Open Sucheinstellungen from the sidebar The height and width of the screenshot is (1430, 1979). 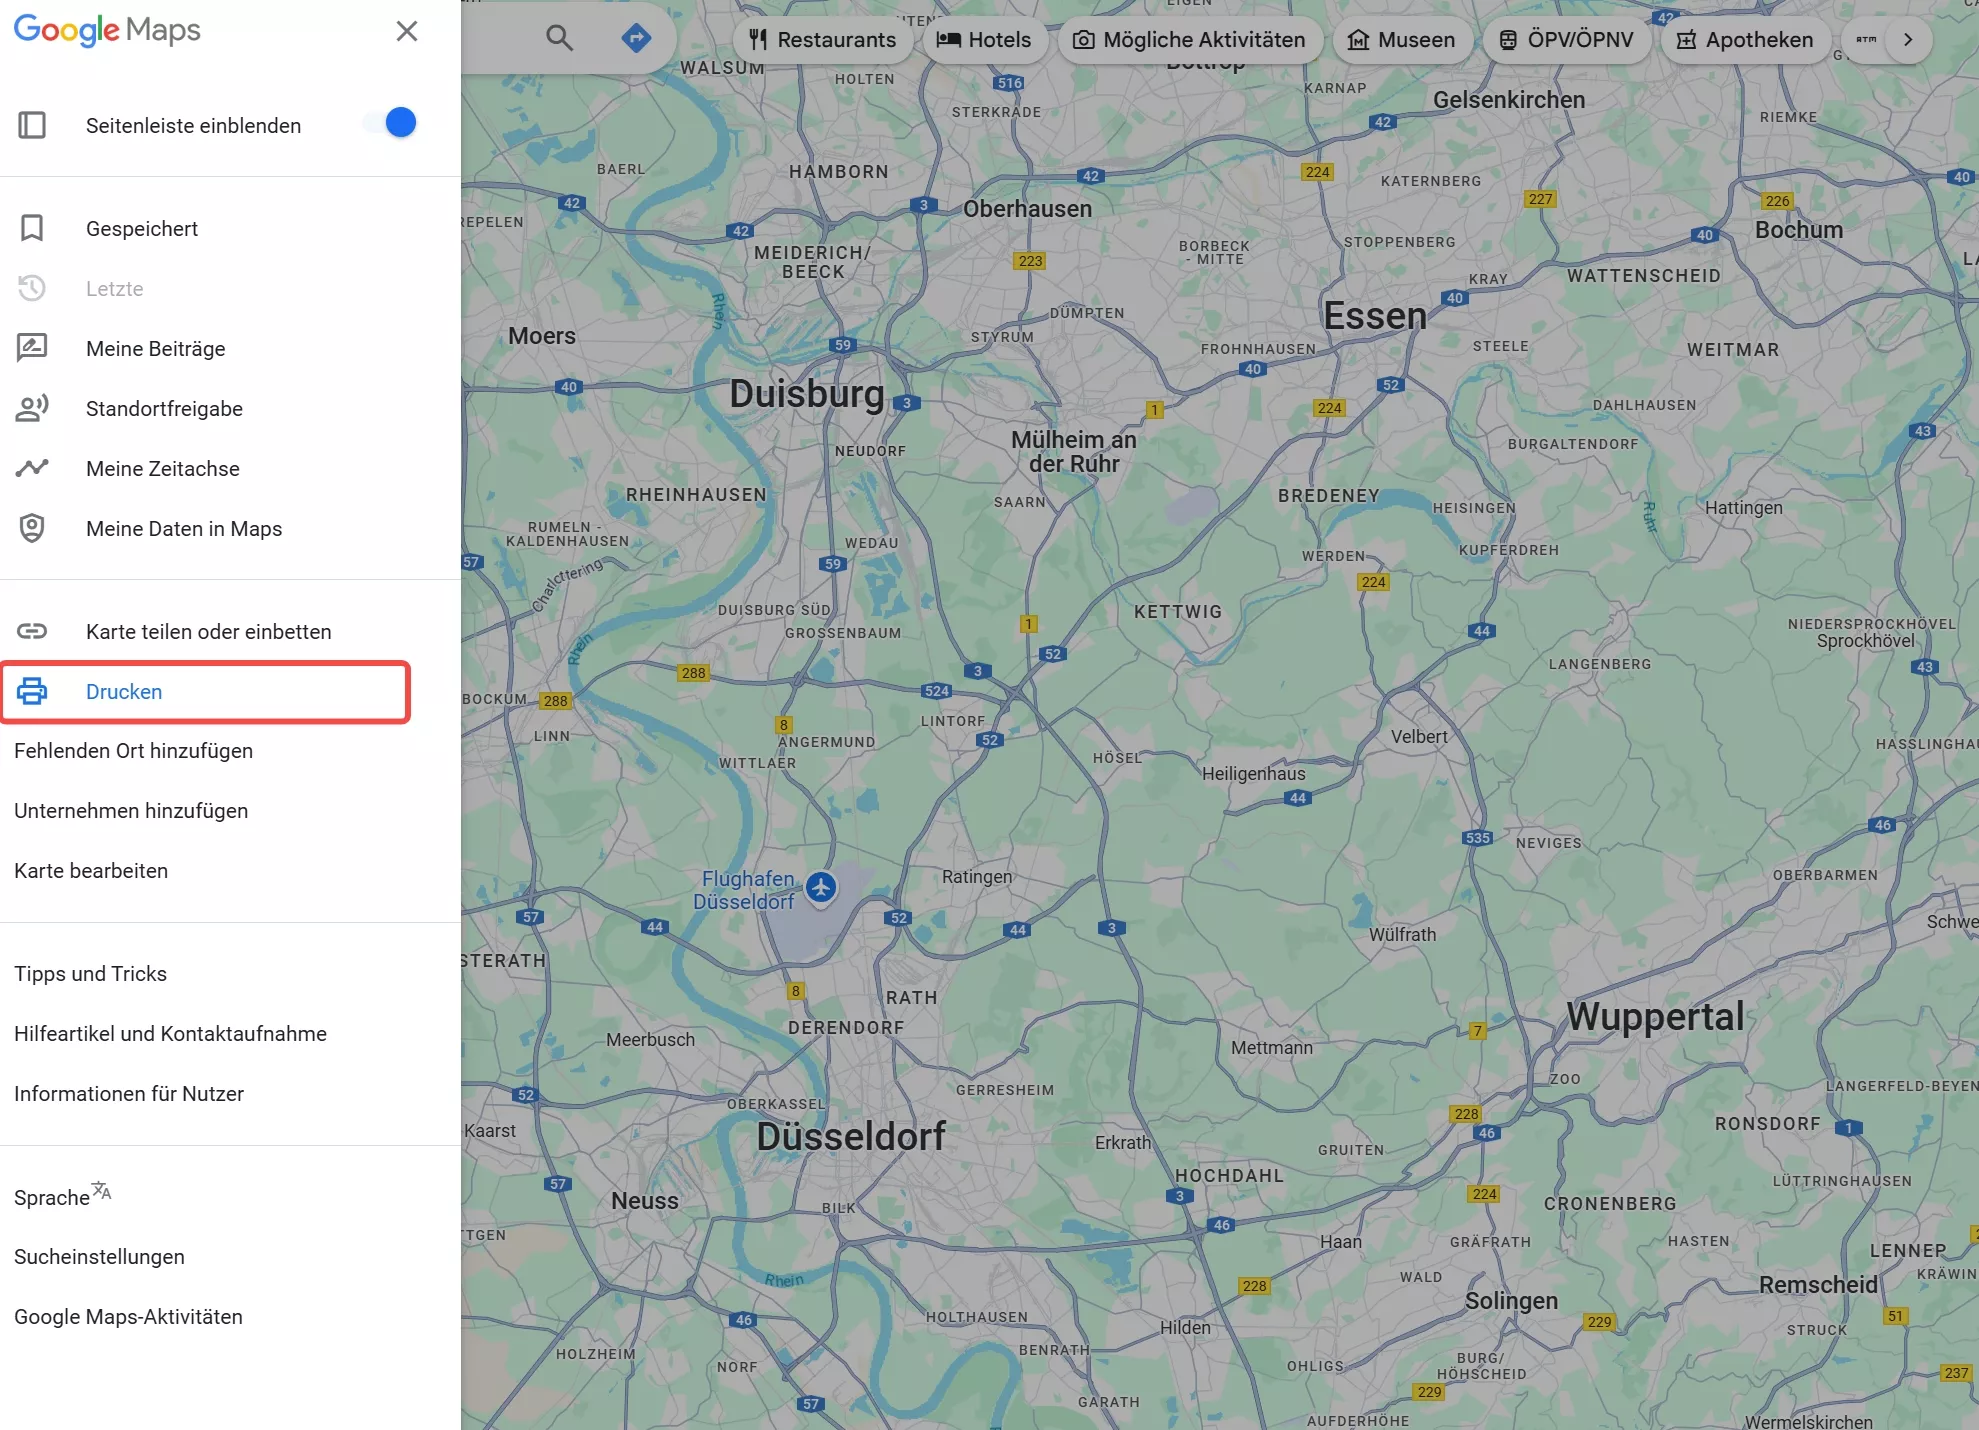click(x=98, y=1256)
